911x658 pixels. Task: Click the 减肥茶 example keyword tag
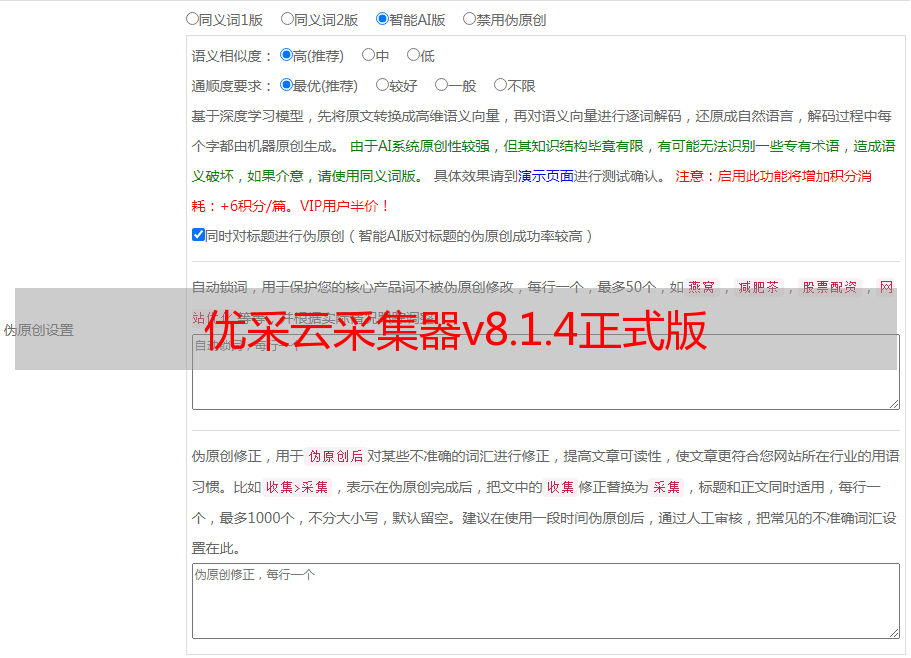pos(759,287)
